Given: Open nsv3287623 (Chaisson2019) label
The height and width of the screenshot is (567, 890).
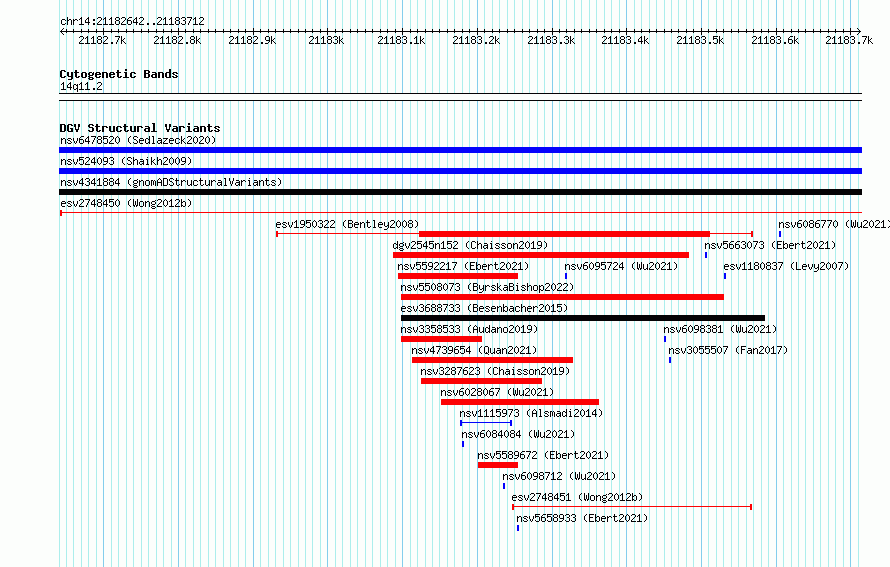Looking at the screenshot, I should (x=495, y=371).
